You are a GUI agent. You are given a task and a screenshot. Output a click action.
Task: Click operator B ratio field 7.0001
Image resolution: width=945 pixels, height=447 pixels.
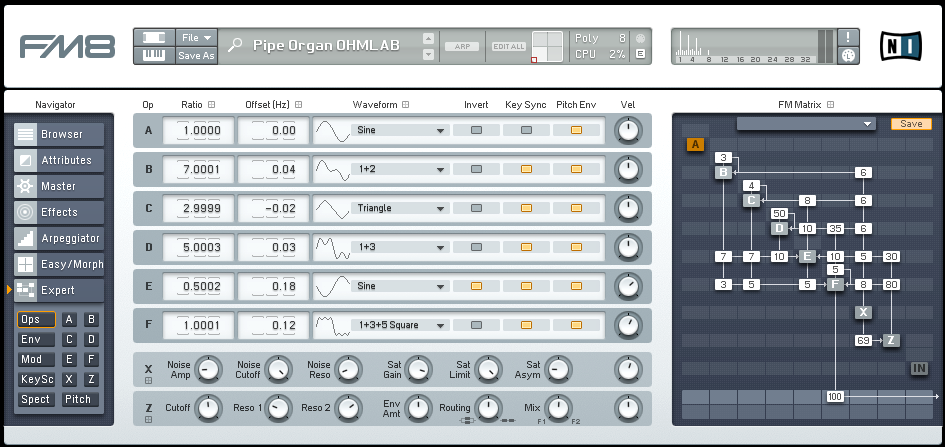198,169
